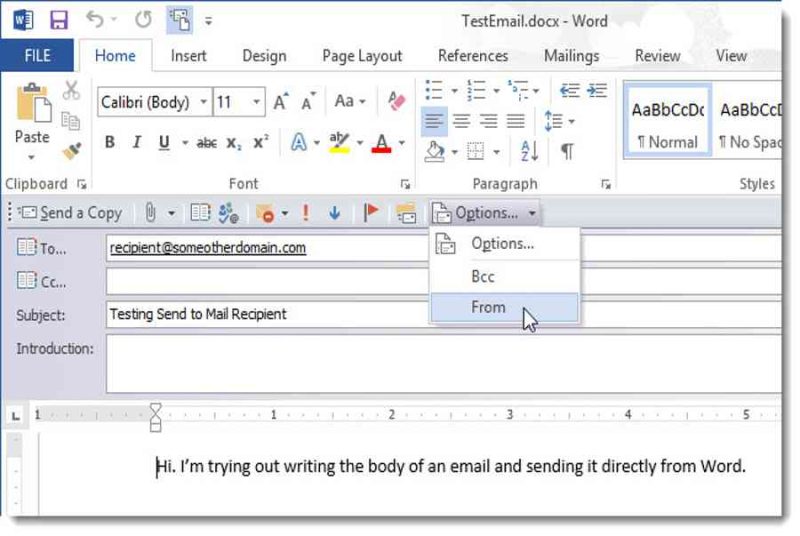Click the Check Names icon

229,213
